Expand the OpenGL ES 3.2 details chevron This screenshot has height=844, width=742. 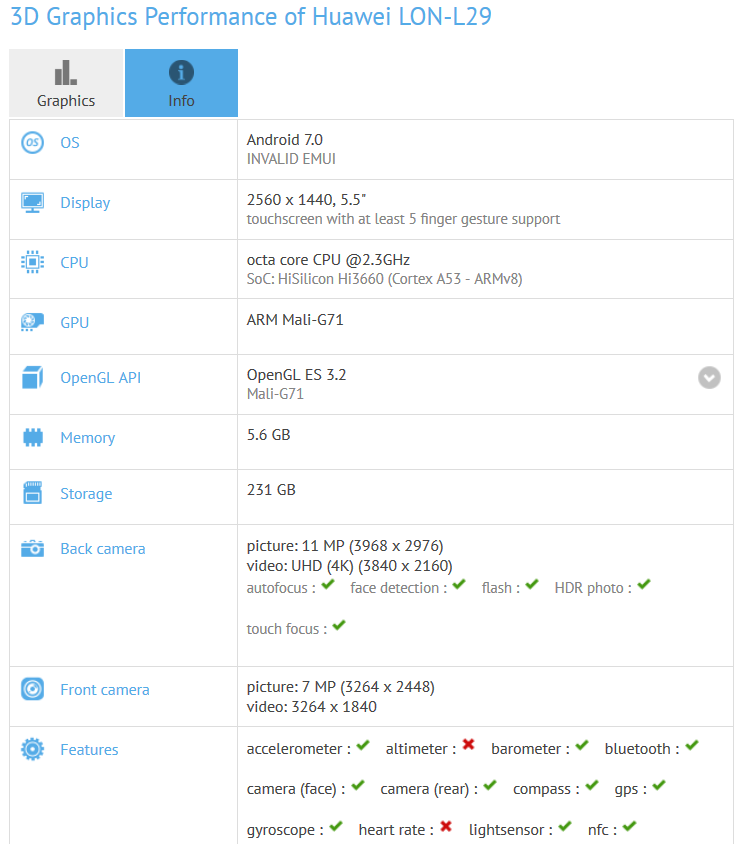coord(709,377)
